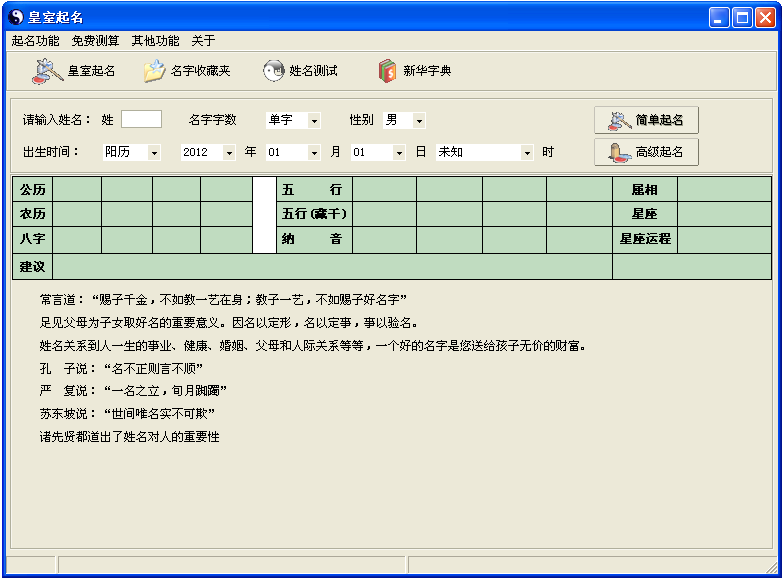
Task: Click the resize grip in the status bar corner
Action: coord(772,566)
